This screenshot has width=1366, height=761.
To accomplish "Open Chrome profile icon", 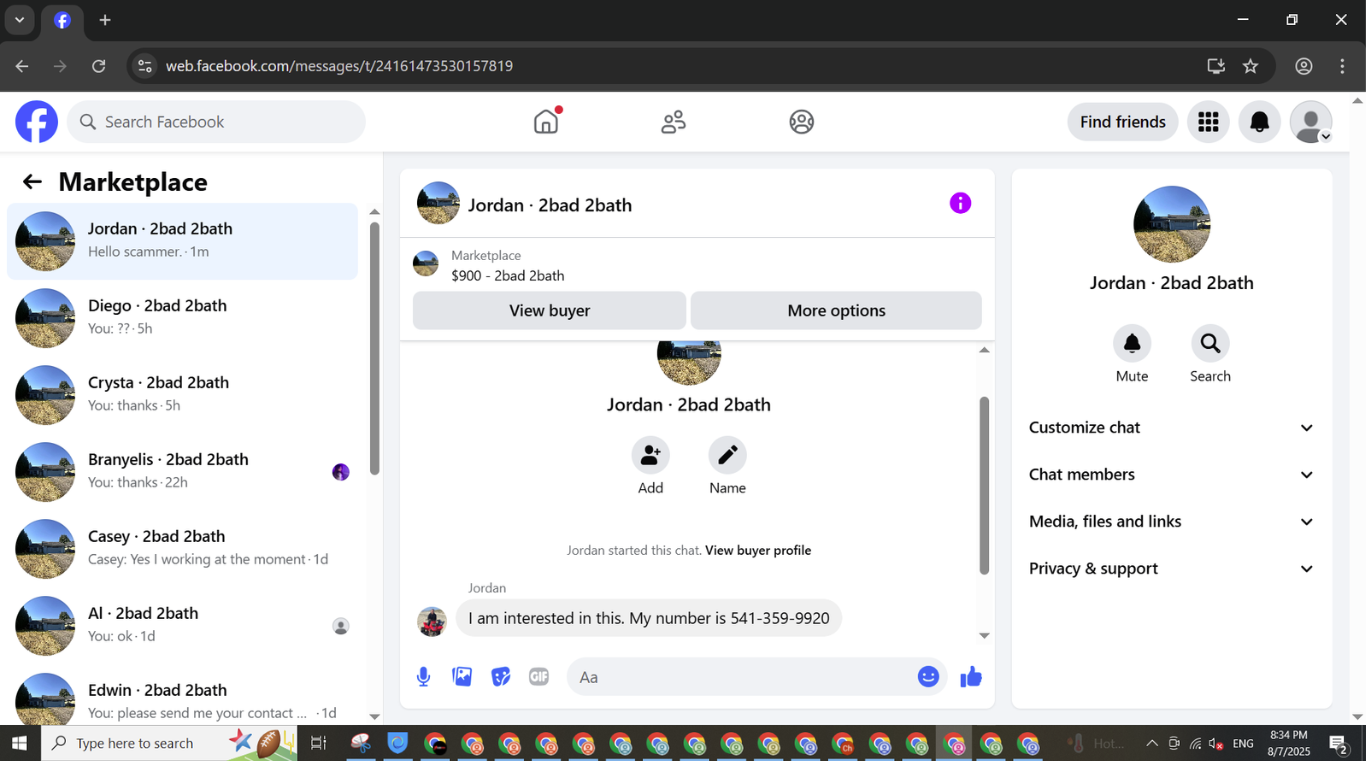I will (x=1304, y=66).
